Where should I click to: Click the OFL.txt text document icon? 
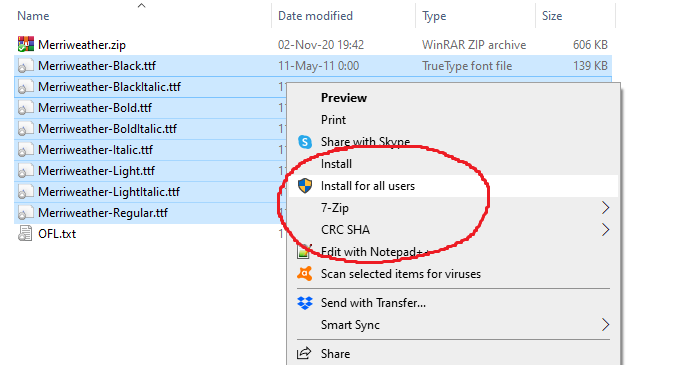click(25, 234)
